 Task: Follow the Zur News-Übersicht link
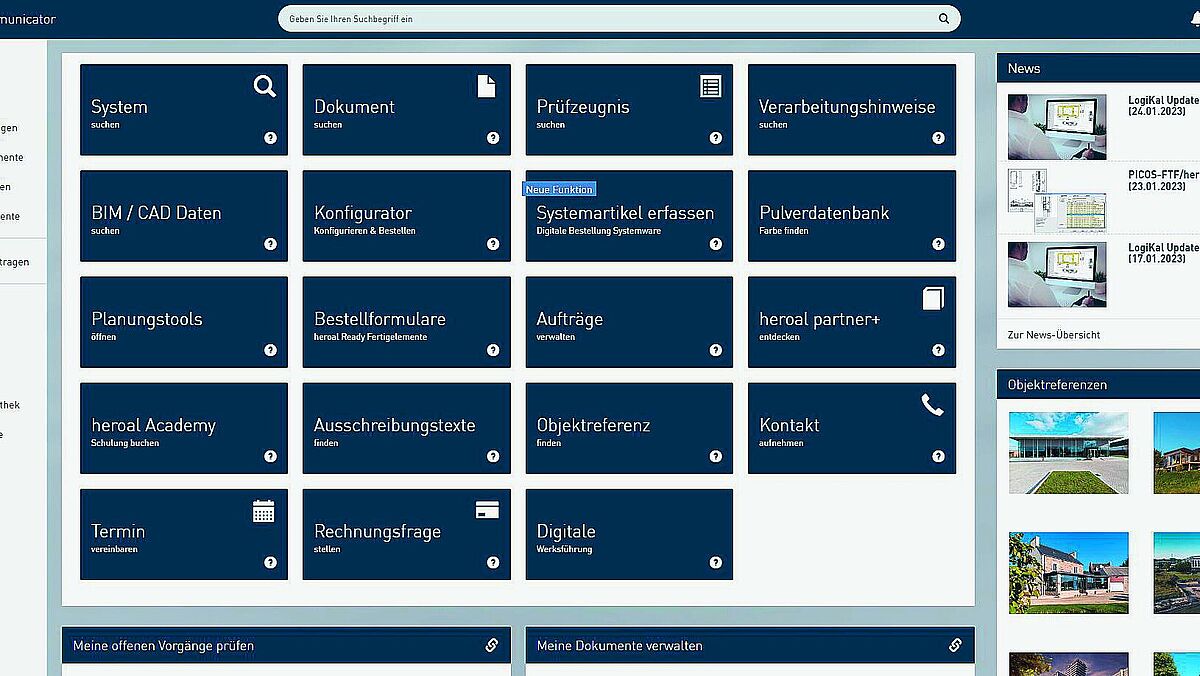point(1054,335)
